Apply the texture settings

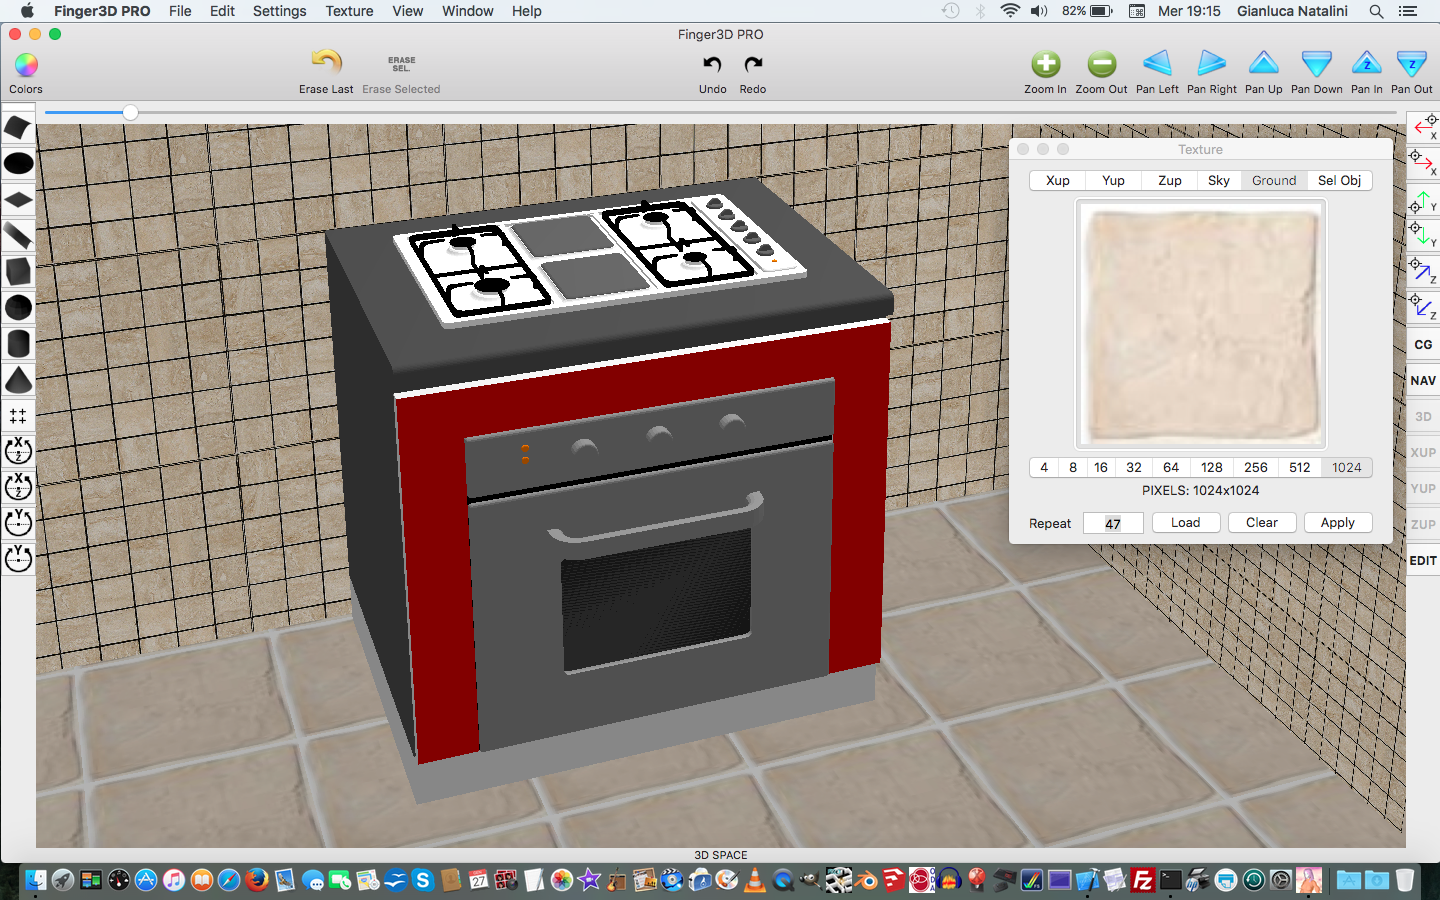(1337, 522)
